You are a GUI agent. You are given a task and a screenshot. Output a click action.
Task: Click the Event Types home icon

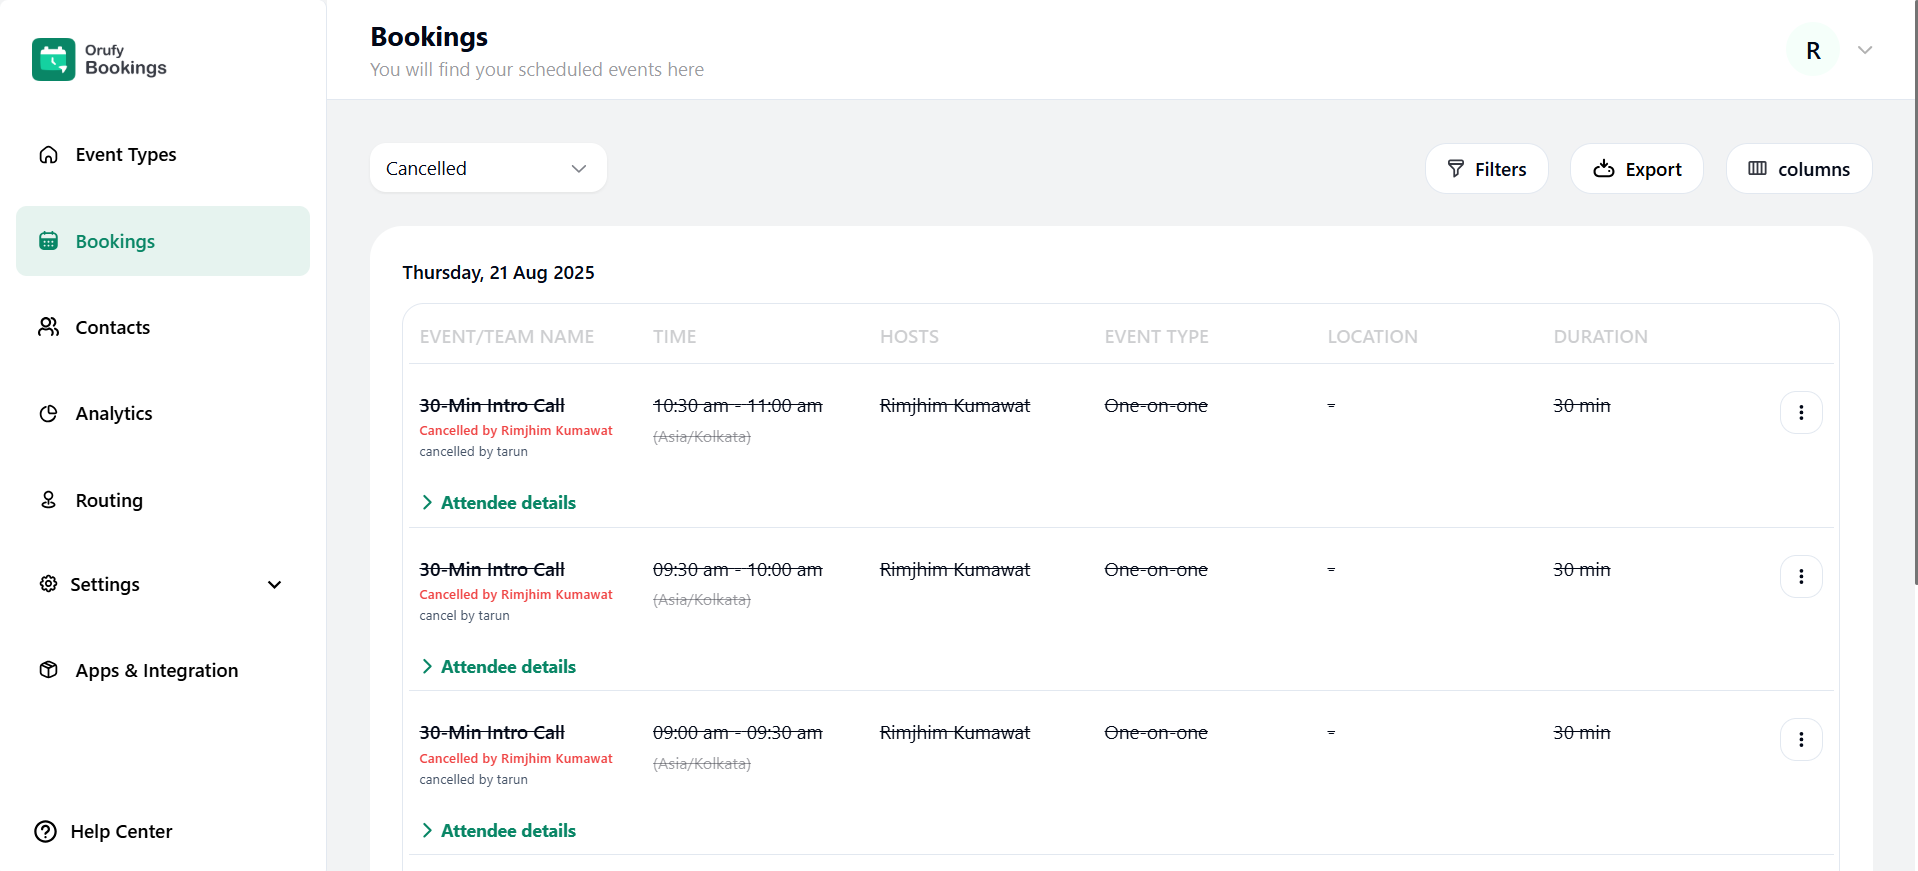(x=48, y=155)
